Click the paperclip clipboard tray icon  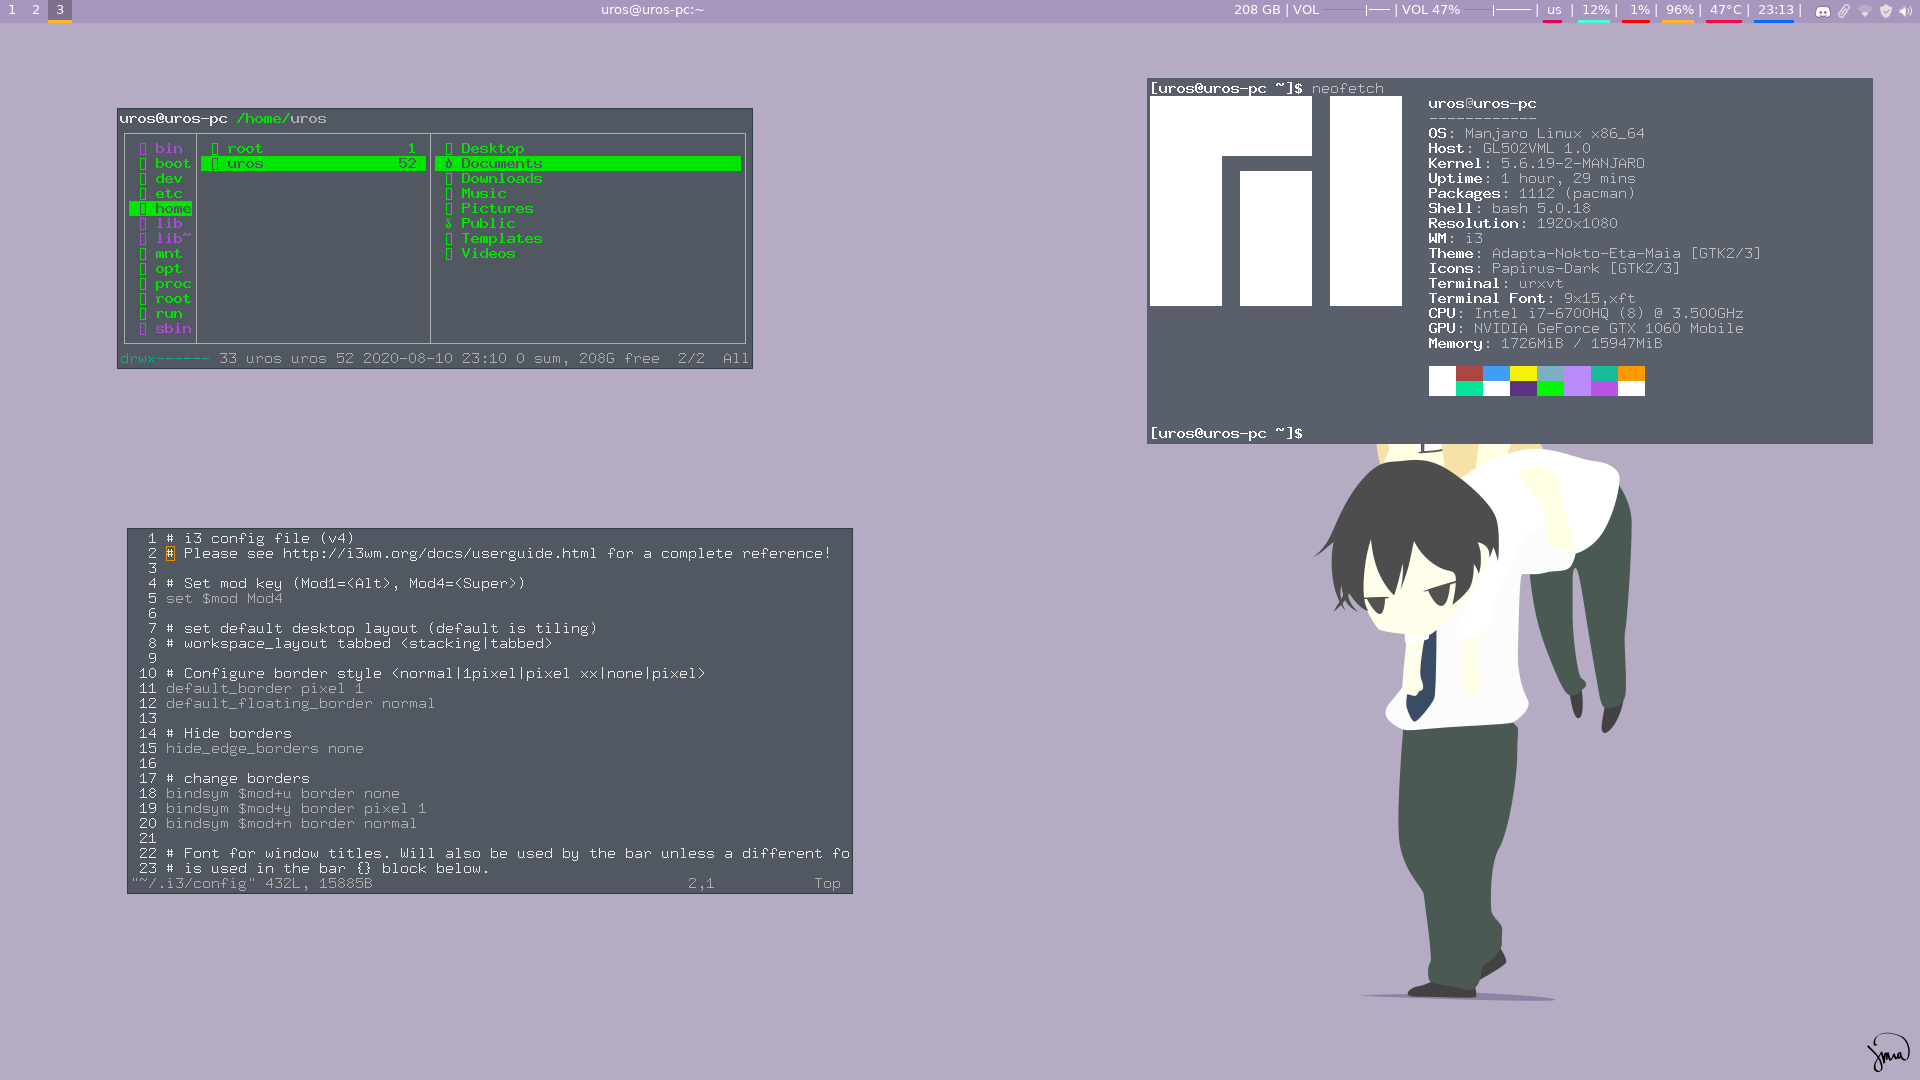pyautogui.click(x=1843, y=11)
